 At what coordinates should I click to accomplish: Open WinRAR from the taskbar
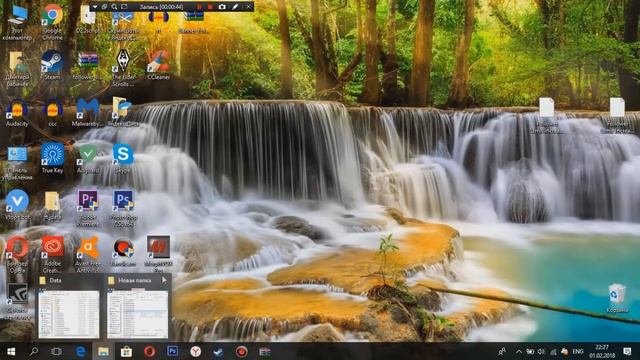[x=264, y=351]
